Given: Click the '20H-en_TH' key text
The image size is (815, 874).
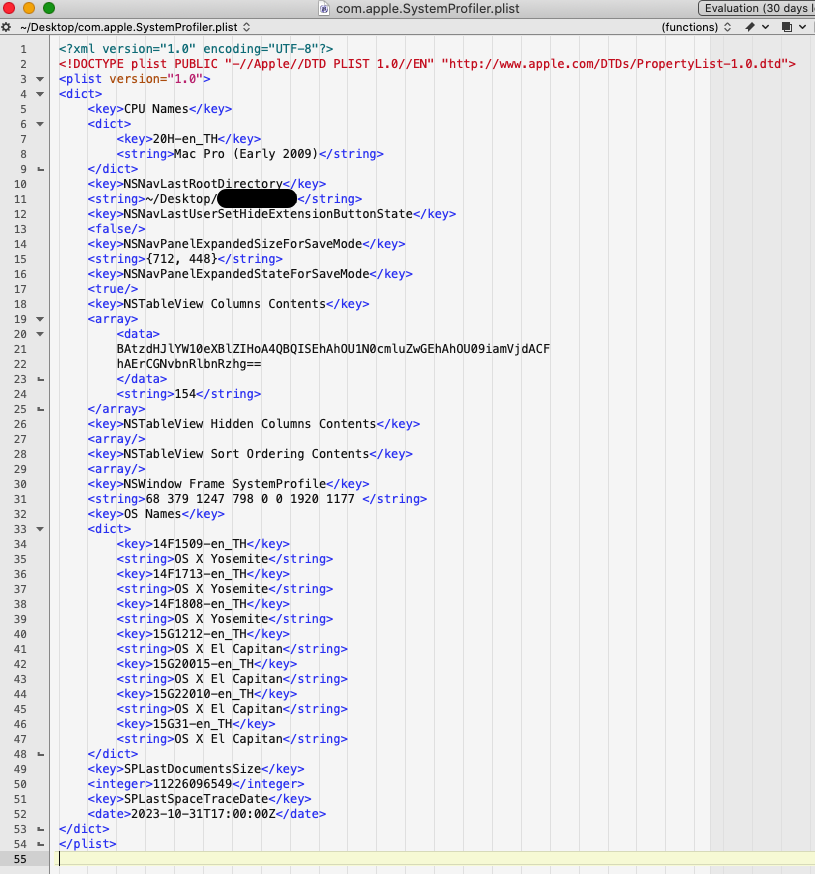Looking at the screenshot, I should point(185,139).
